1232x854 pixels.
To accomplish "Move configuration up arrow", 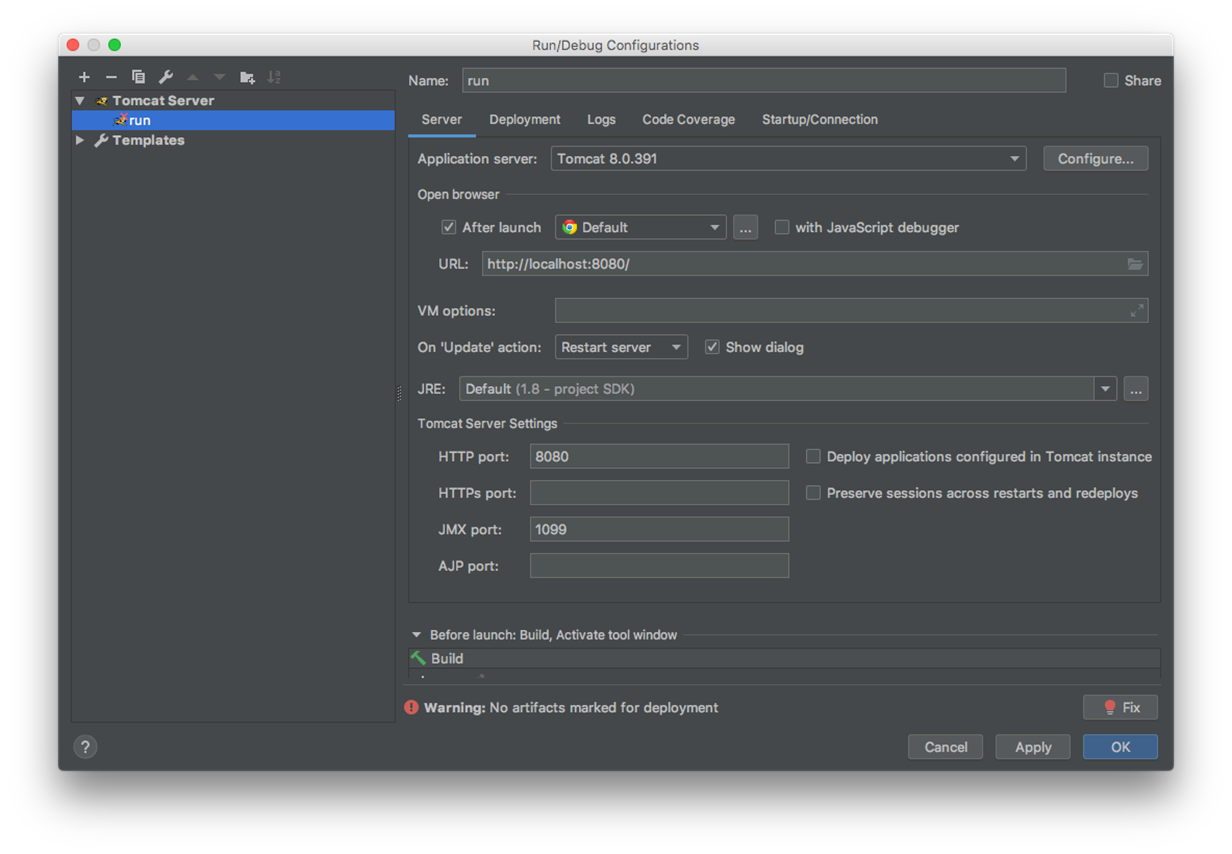I will 193,77.
